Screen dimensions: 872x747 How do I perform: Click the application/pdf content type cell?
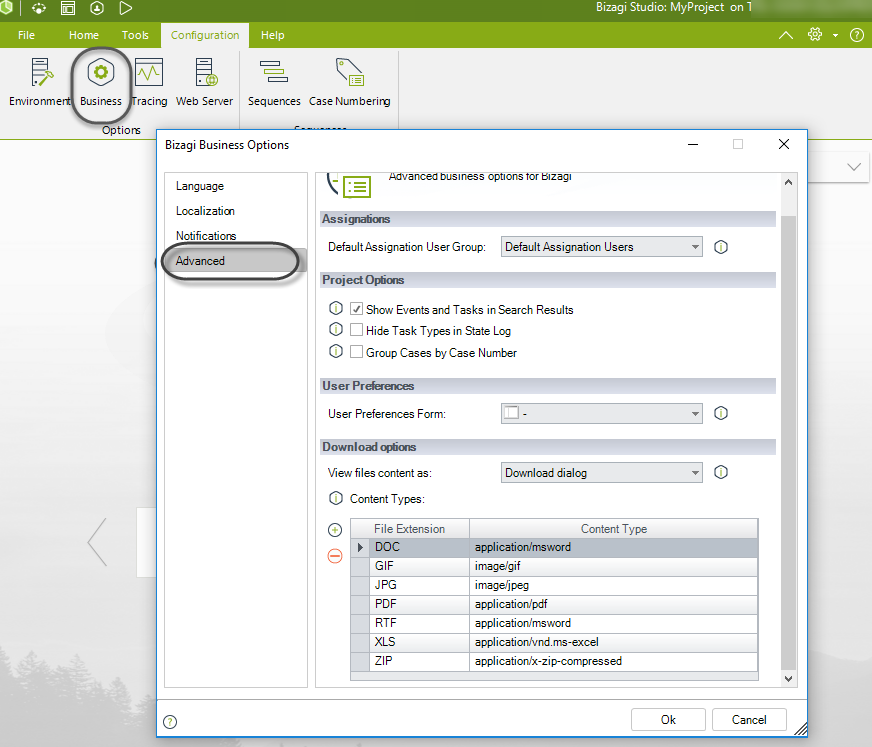pos(613,604)
